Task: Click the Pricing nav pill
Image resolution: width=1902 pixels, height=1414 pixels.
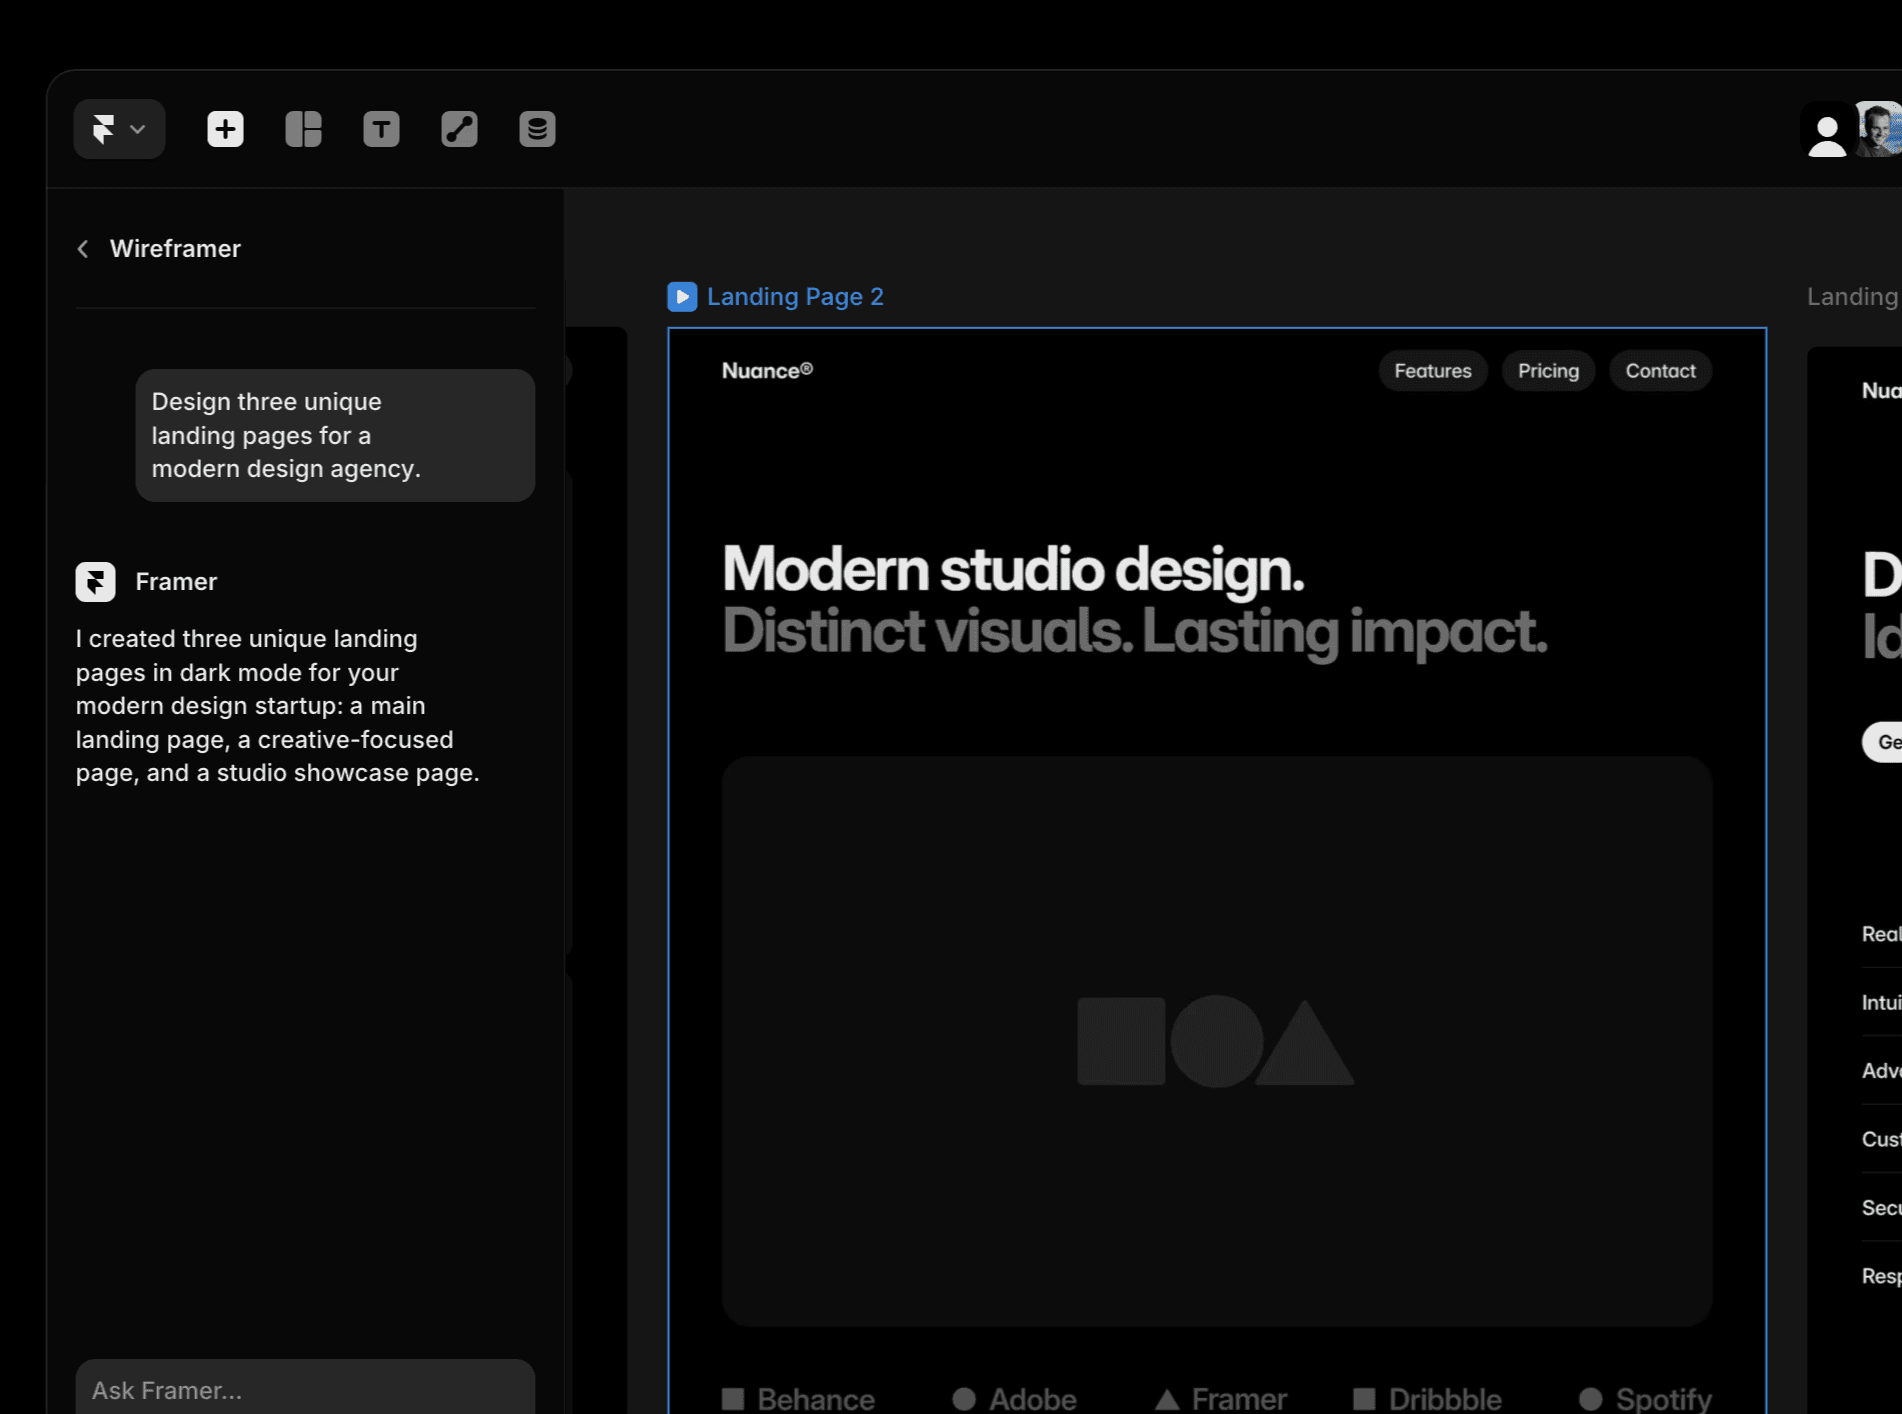Action: click(x=1548, y=371)
